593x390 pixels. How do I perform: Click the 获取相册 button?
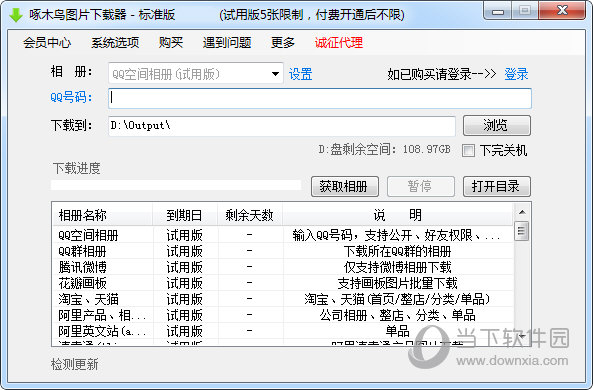345,186
